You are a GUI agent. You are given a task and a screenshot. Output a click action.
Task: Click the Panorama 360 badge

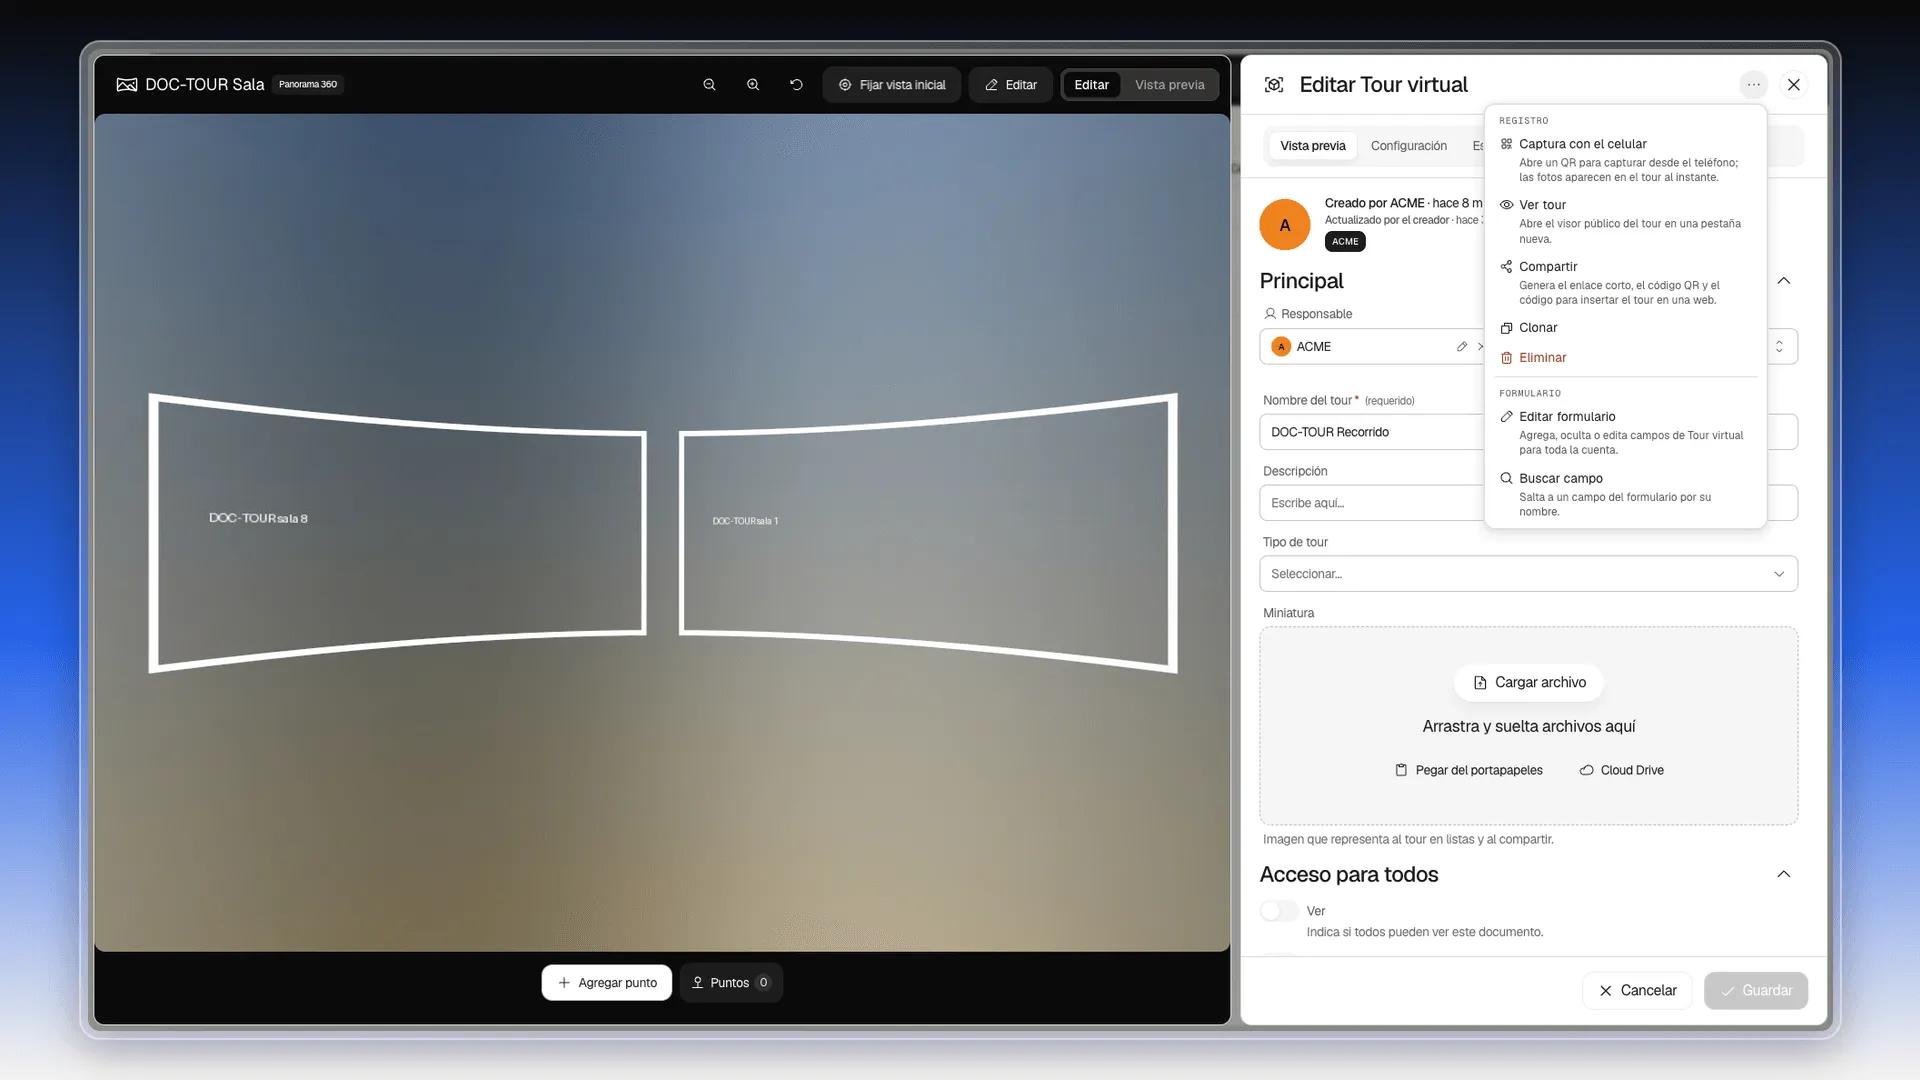[308, 85]
